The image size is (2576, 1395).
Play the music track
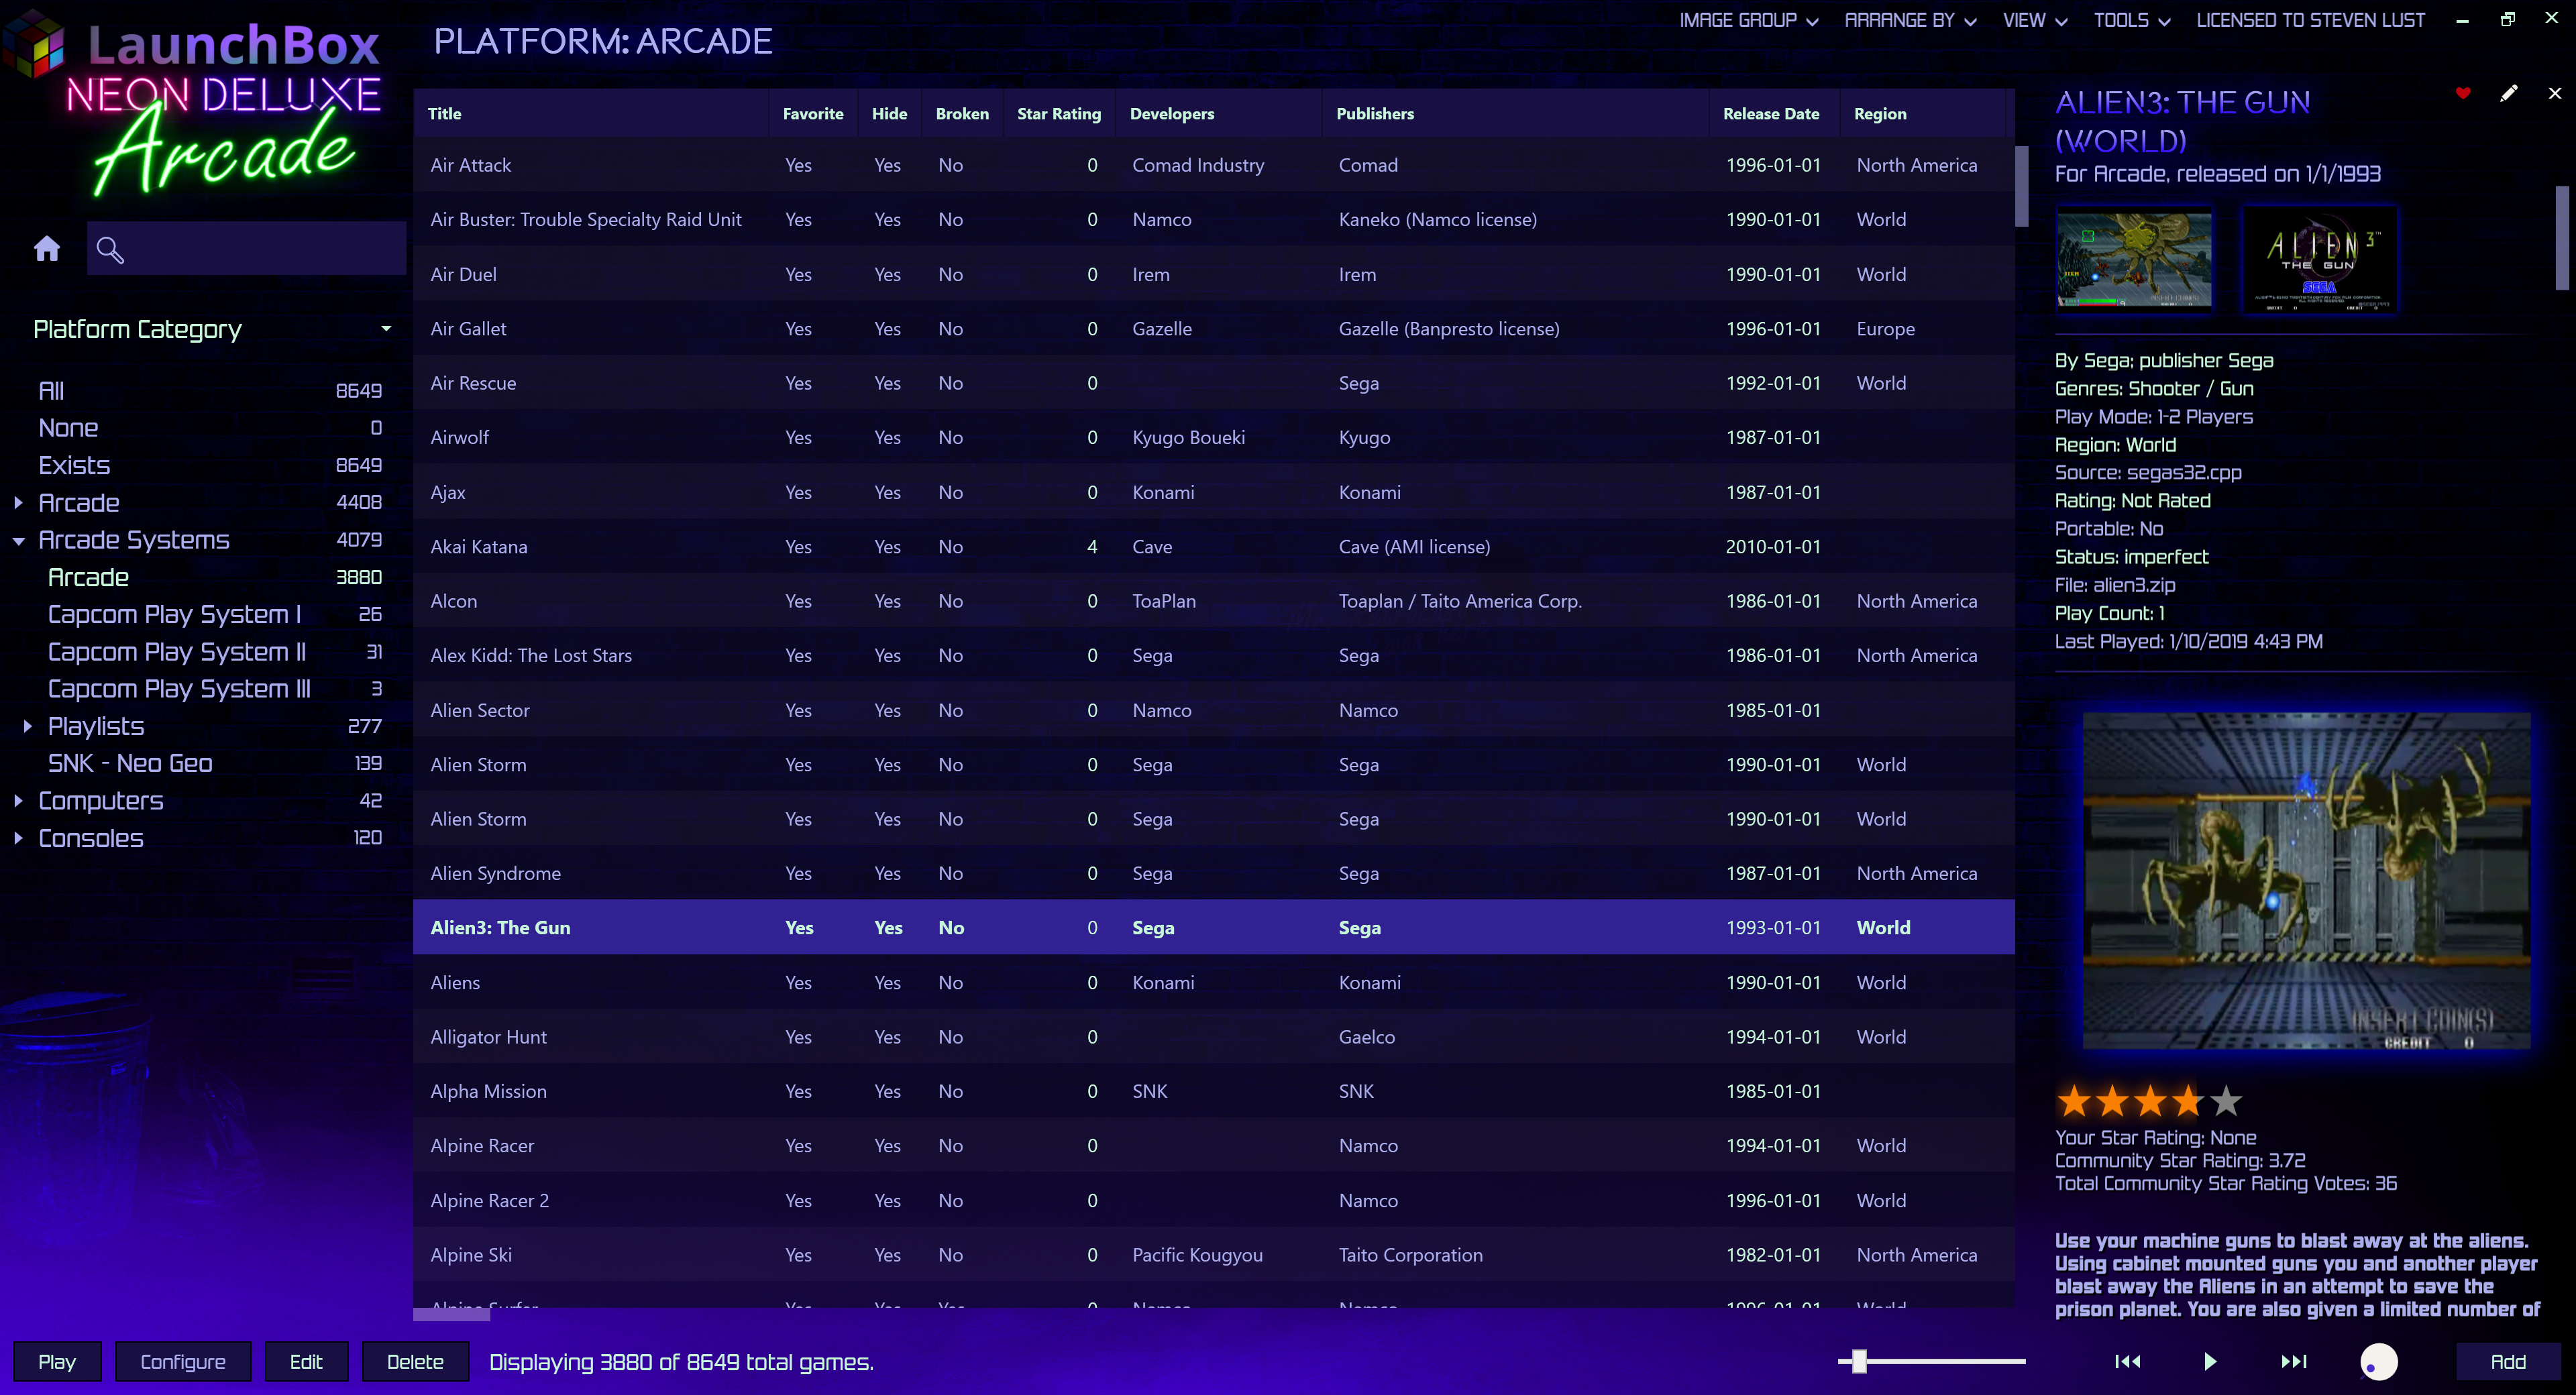tap(2211, 1361)
